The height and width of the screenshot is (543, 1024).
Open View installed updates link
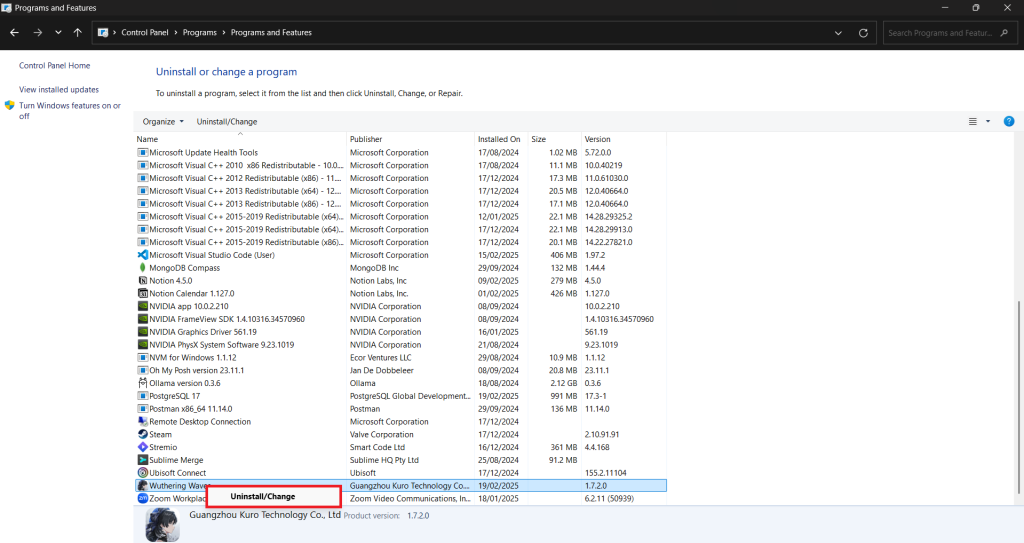[59, 90]
